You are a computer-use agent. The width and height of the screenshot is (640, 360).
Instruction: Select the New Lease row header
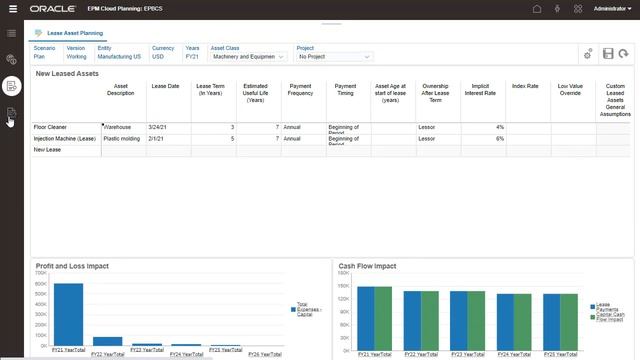click(67, 150)
